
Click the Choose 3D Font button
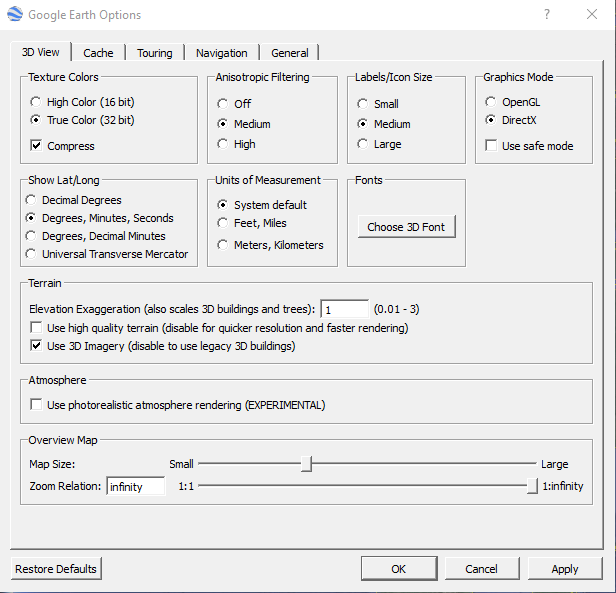point(407,227)
